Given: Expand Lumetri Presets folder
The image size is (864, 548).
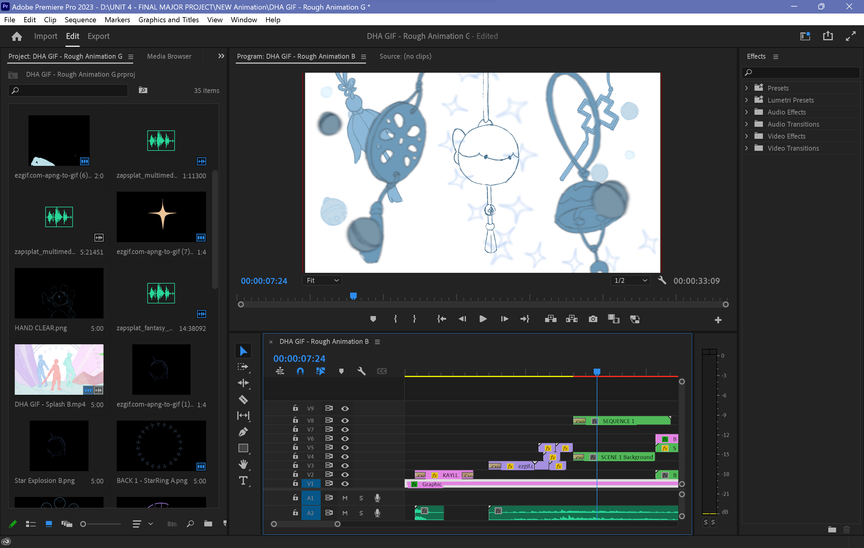Looking at the screenshot, I should (x=747, y=100).
